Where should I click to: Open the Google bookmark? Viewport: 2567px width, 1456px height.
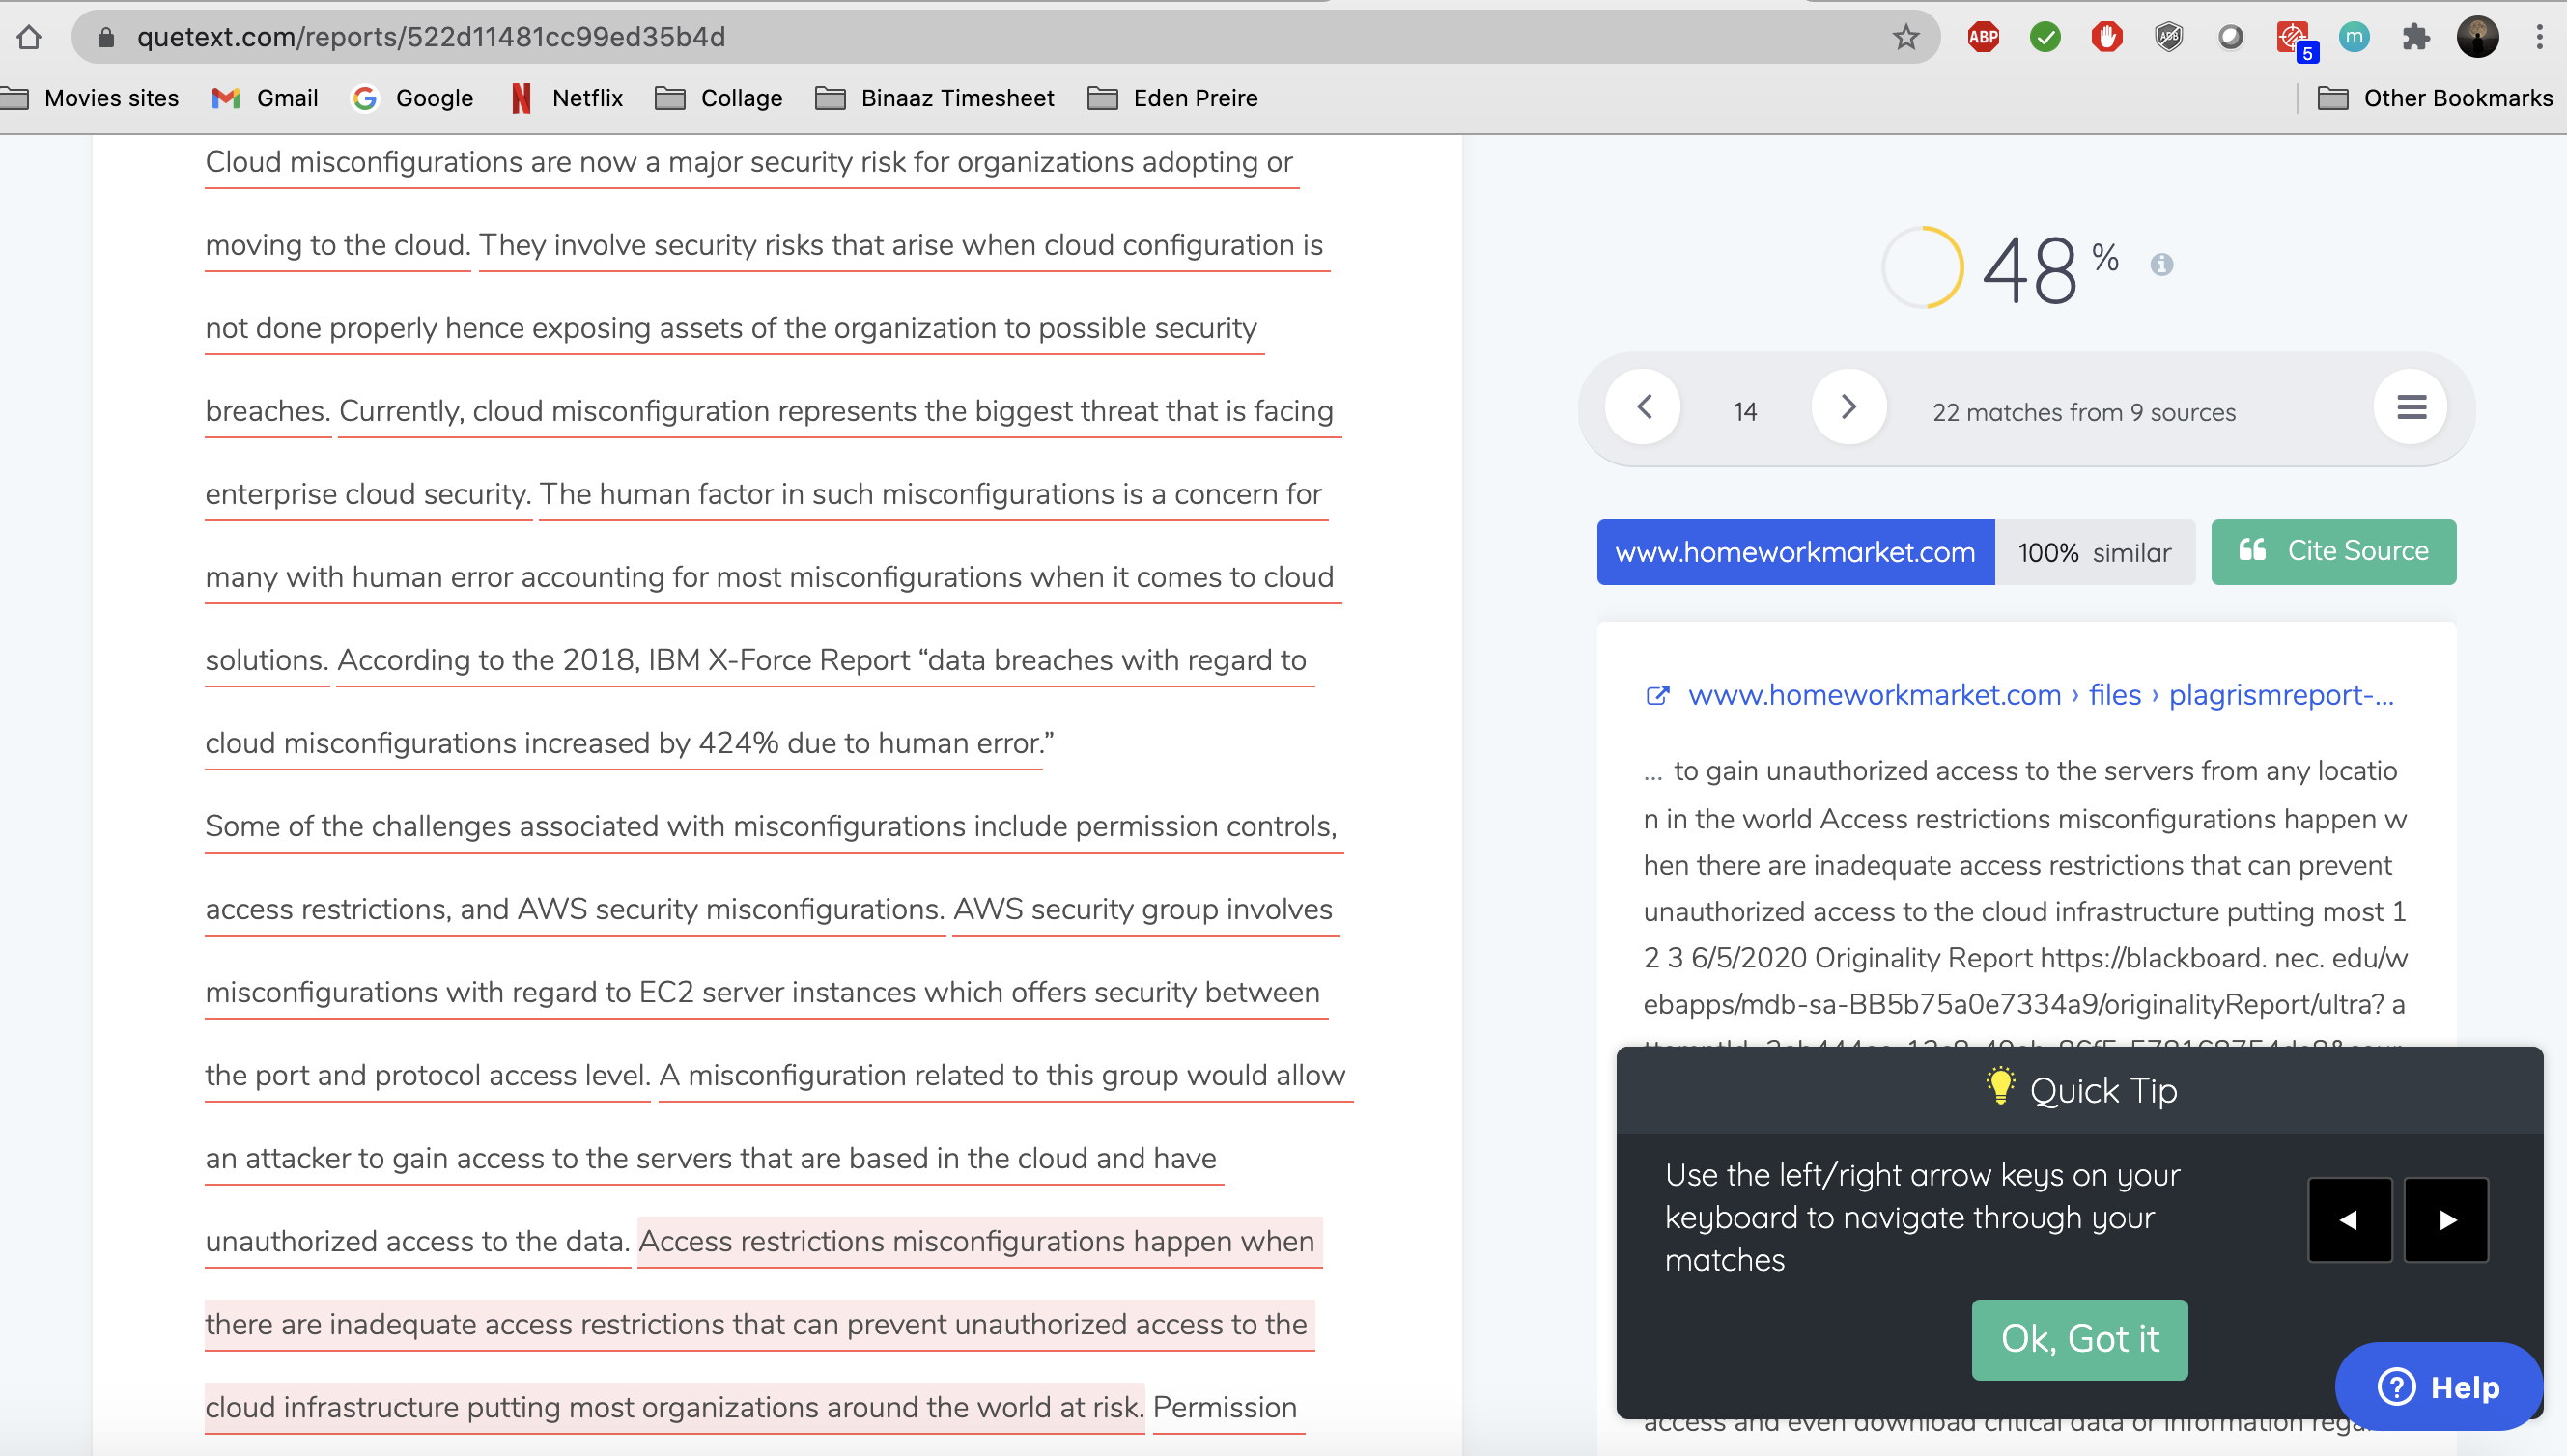pos(413,98)
